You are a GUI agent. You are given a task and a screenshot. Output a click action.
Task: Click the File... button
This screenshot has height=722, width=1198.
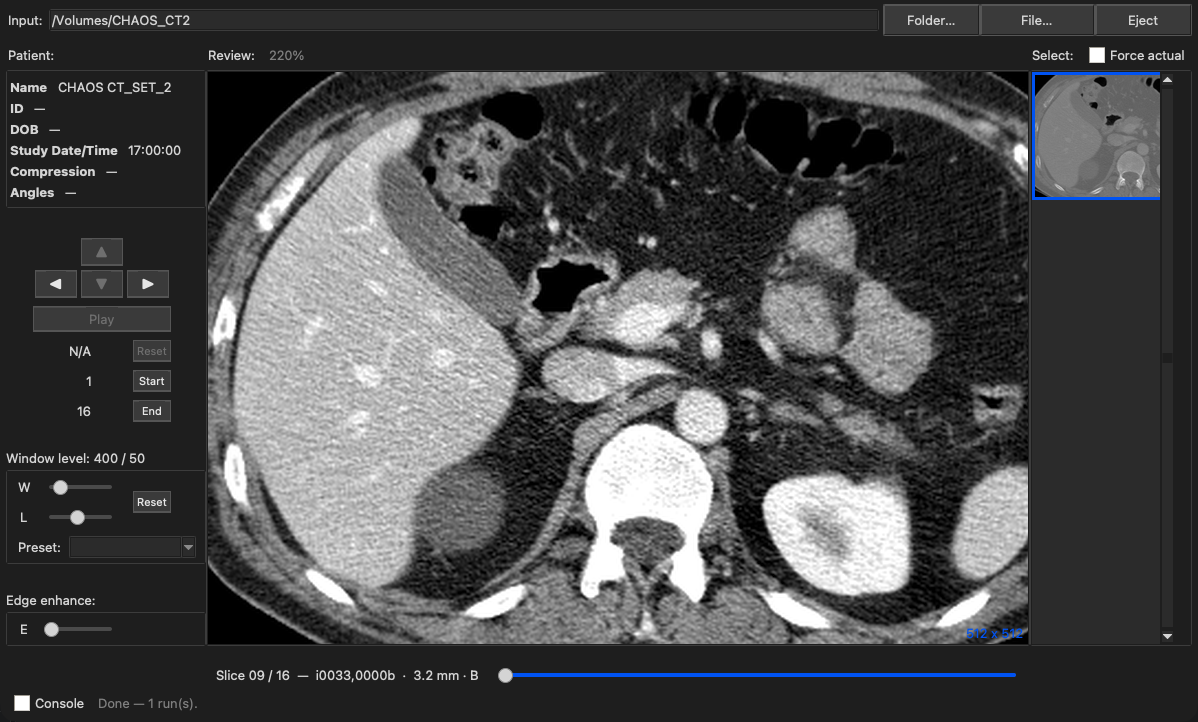1036,21
